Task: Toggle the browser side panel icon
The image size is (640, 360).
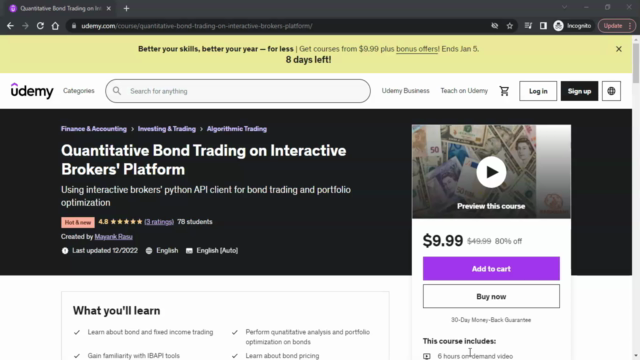Action: 543,26
